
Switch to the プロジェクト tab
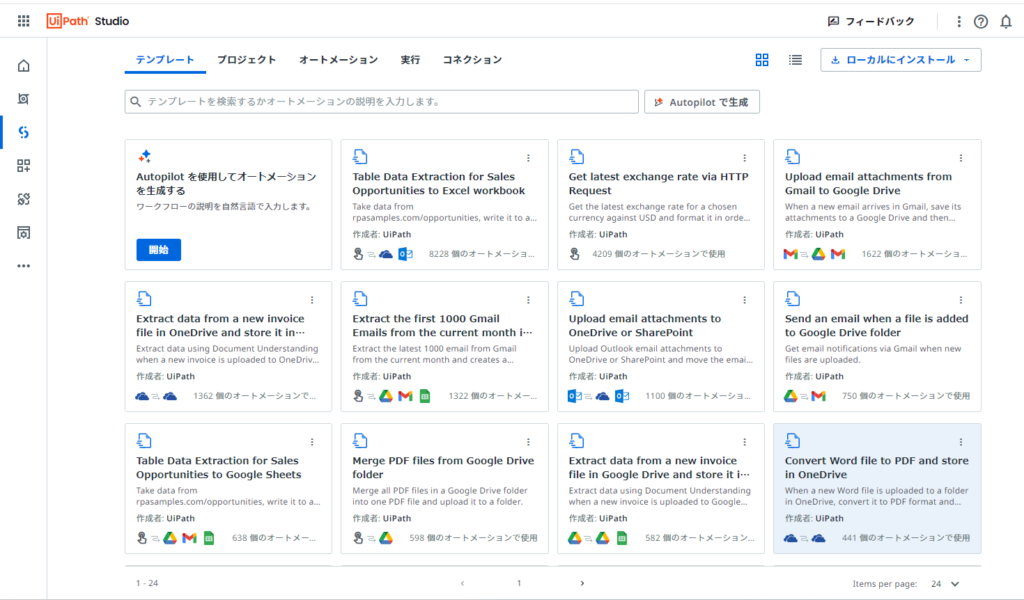pyautogui.click(x=246, y=60)
